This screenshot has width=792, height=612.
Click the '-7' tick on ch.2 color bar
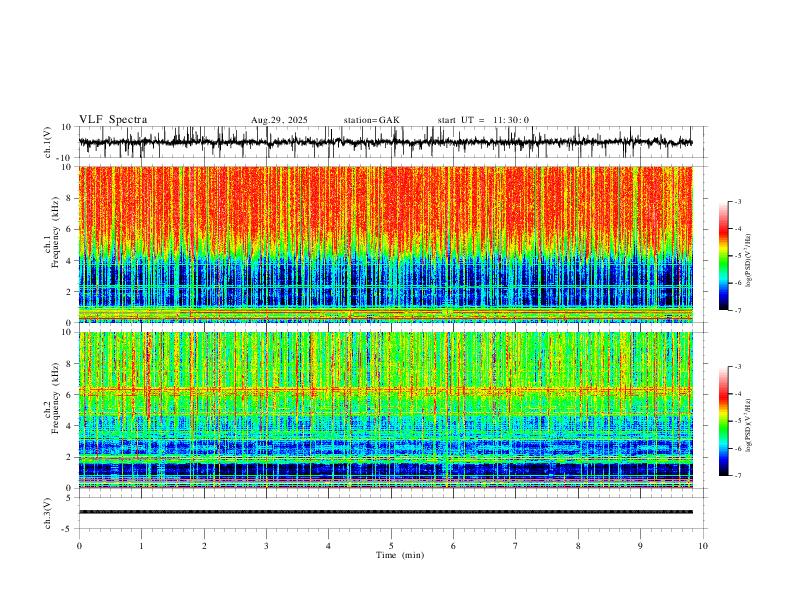[738, 476]
